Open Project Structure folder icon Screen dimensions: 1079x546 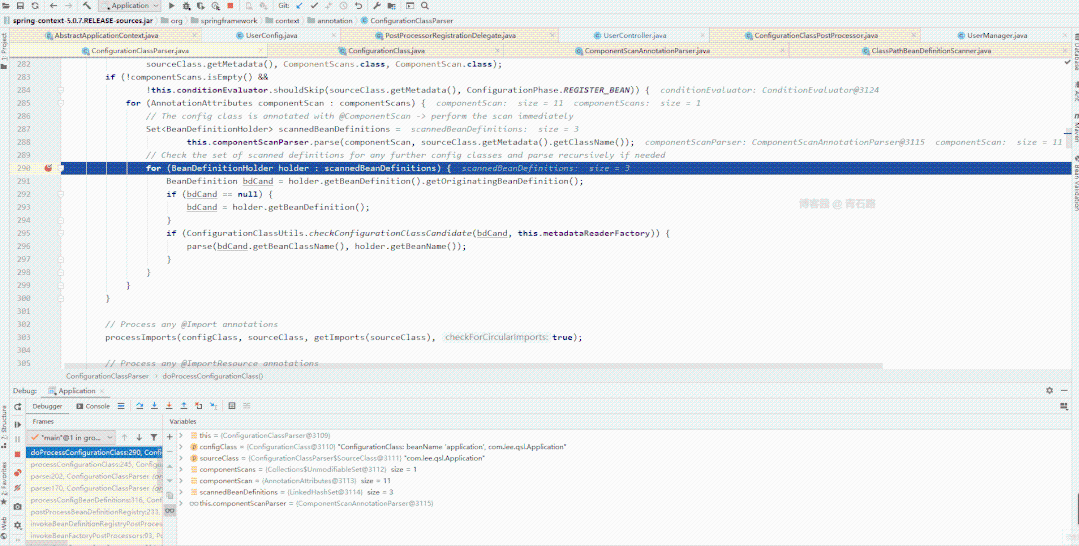click(x=392, y=6)
